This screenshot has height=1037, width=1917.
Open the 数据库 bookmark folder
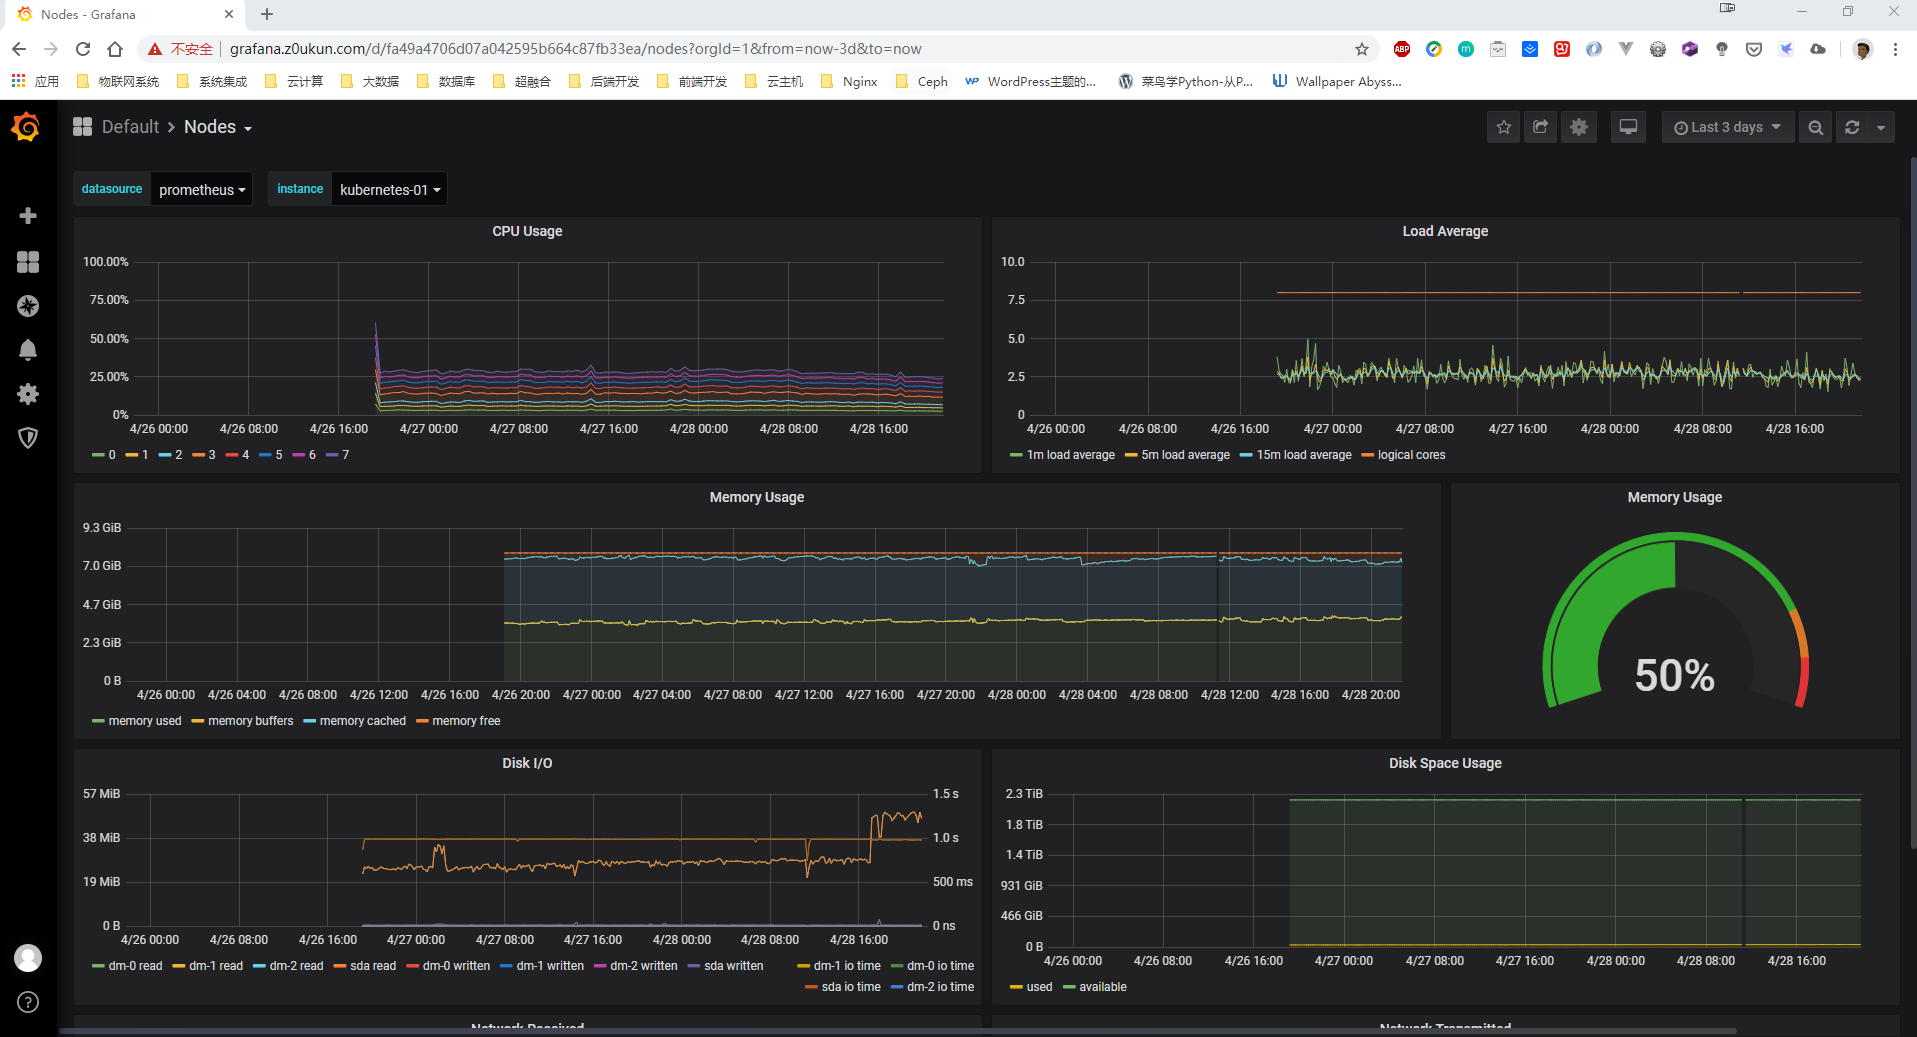click(446, 82)
